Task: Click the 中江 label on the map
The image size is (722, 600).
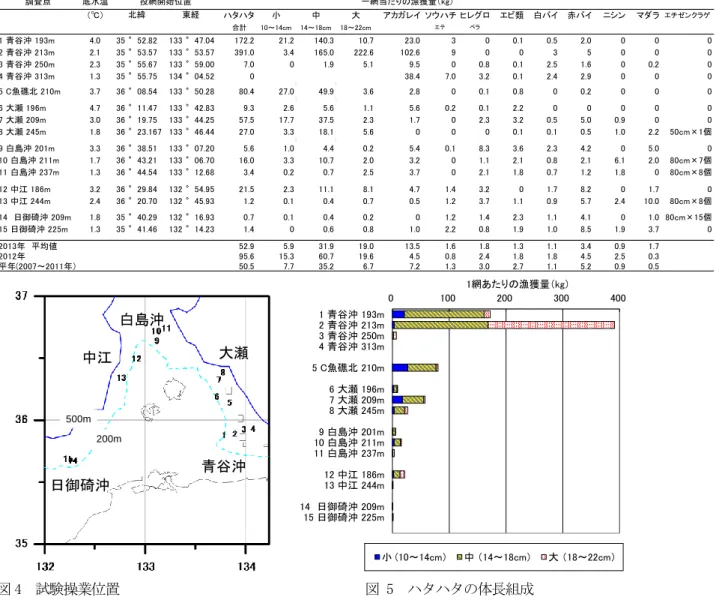Action: click(97, 357)
